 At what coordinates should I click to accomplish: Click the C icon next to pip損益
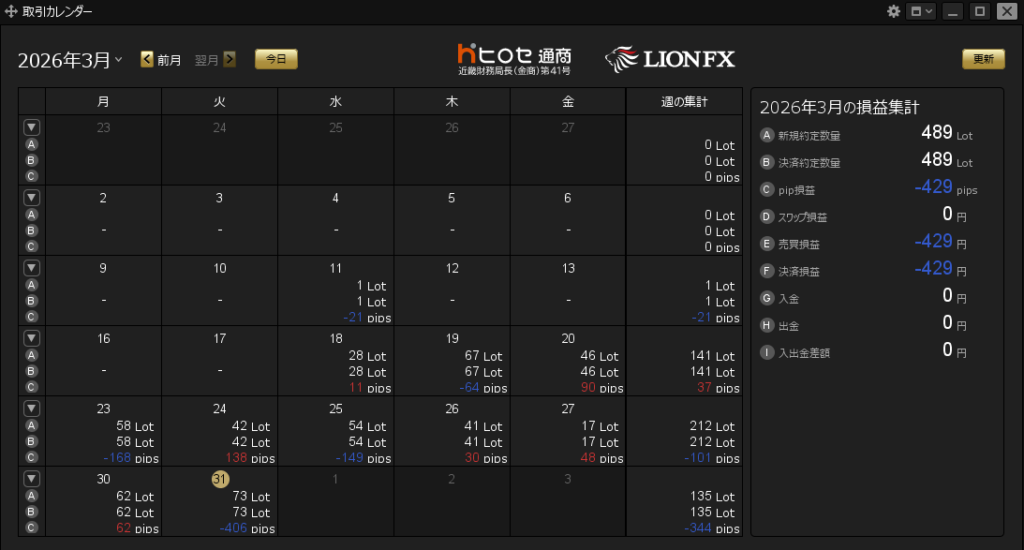click(x=768, y=189)
